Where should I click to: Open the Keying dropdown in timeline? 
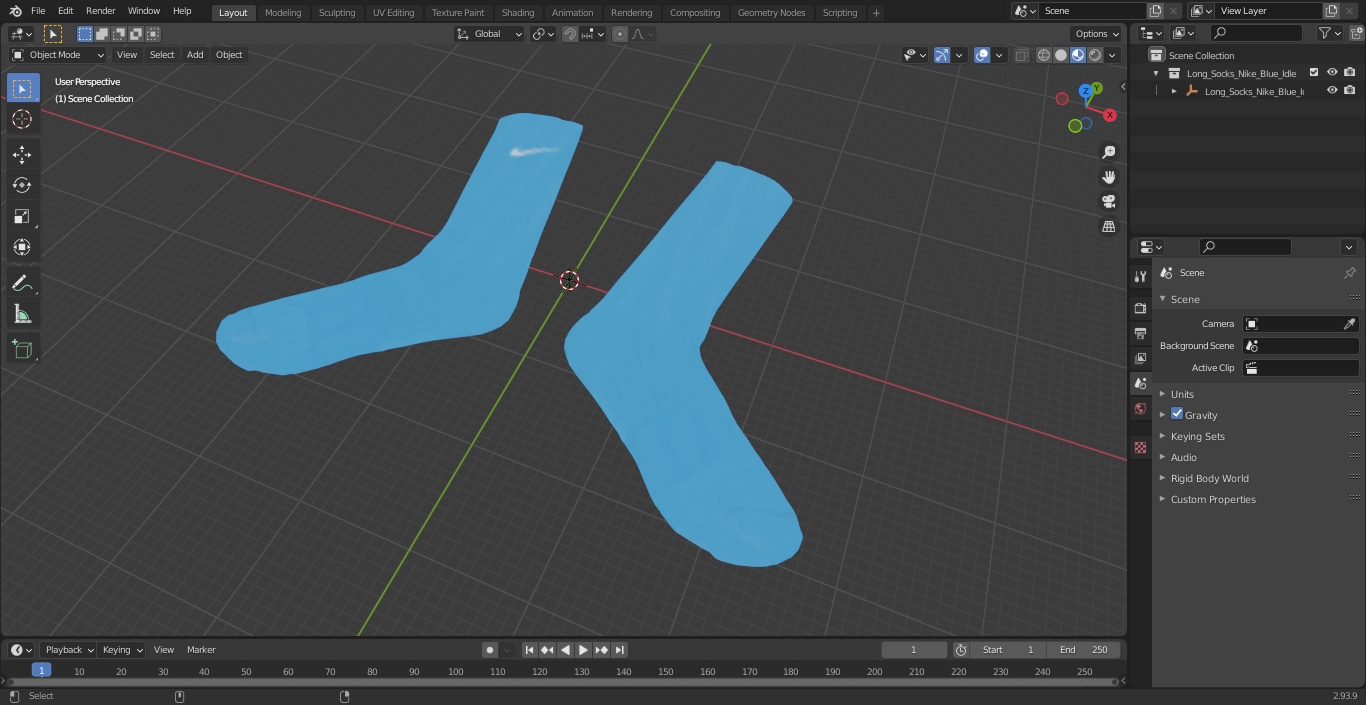[x=122, y=650]
